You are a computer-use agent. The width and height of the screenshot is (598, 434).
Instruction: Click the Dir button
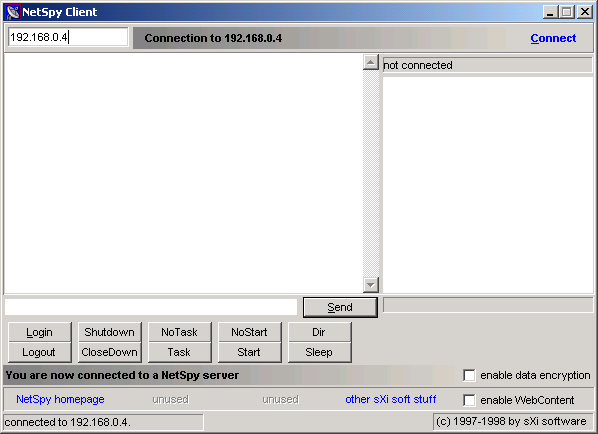click(x=319, y=332)
